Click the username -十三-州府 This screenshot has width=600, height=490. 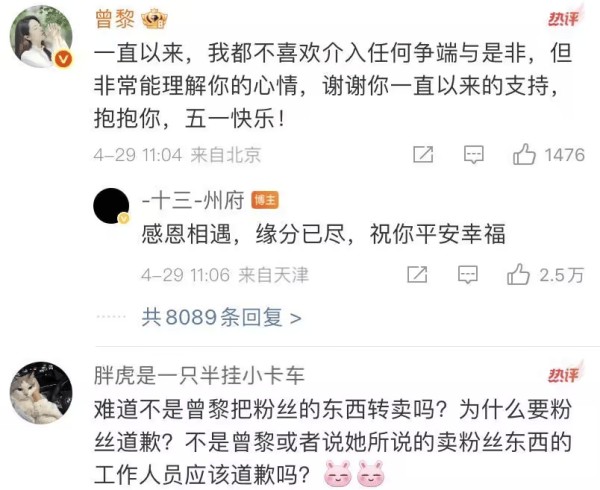tap(193, 200)
